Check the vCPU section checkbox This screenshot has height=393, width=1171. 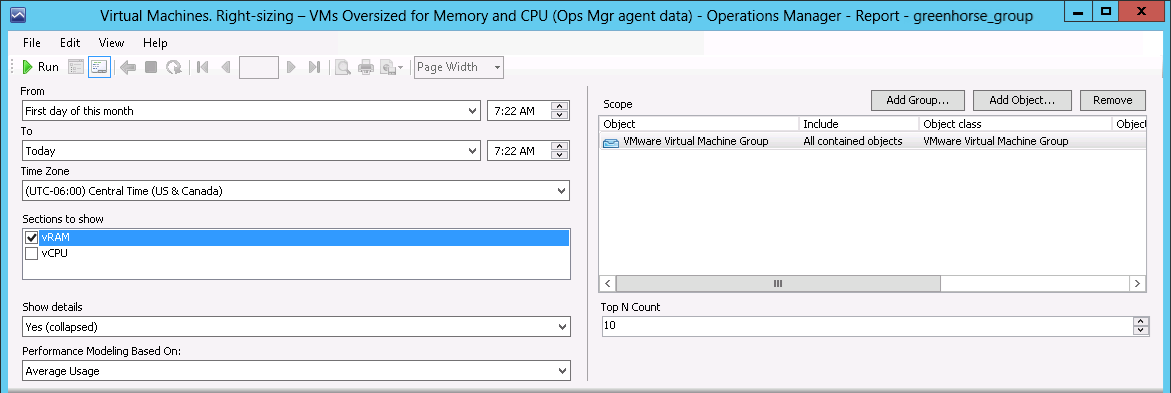[x=31, y=254]
